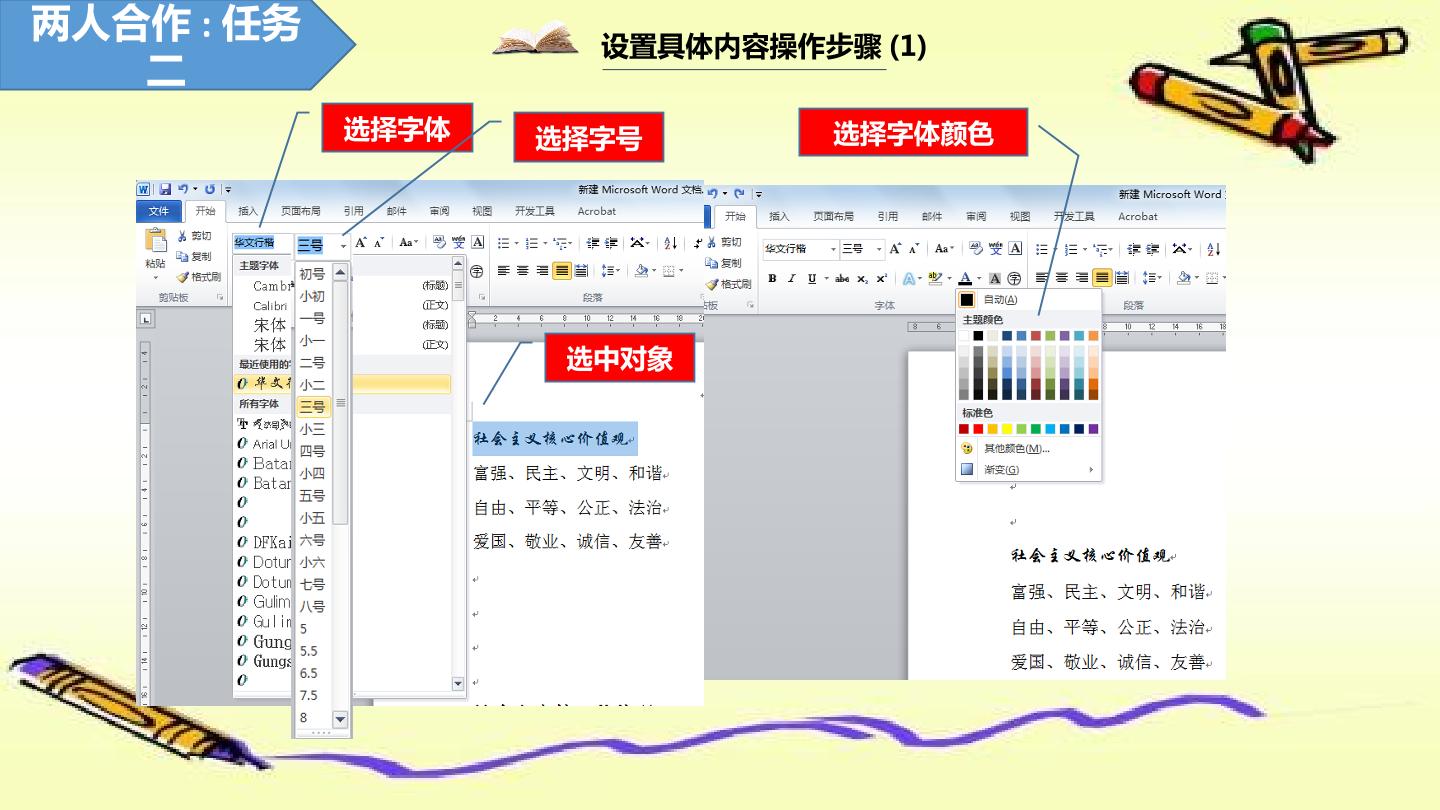
Task: Toggle Bold formatting button
Action: [772, 278]
